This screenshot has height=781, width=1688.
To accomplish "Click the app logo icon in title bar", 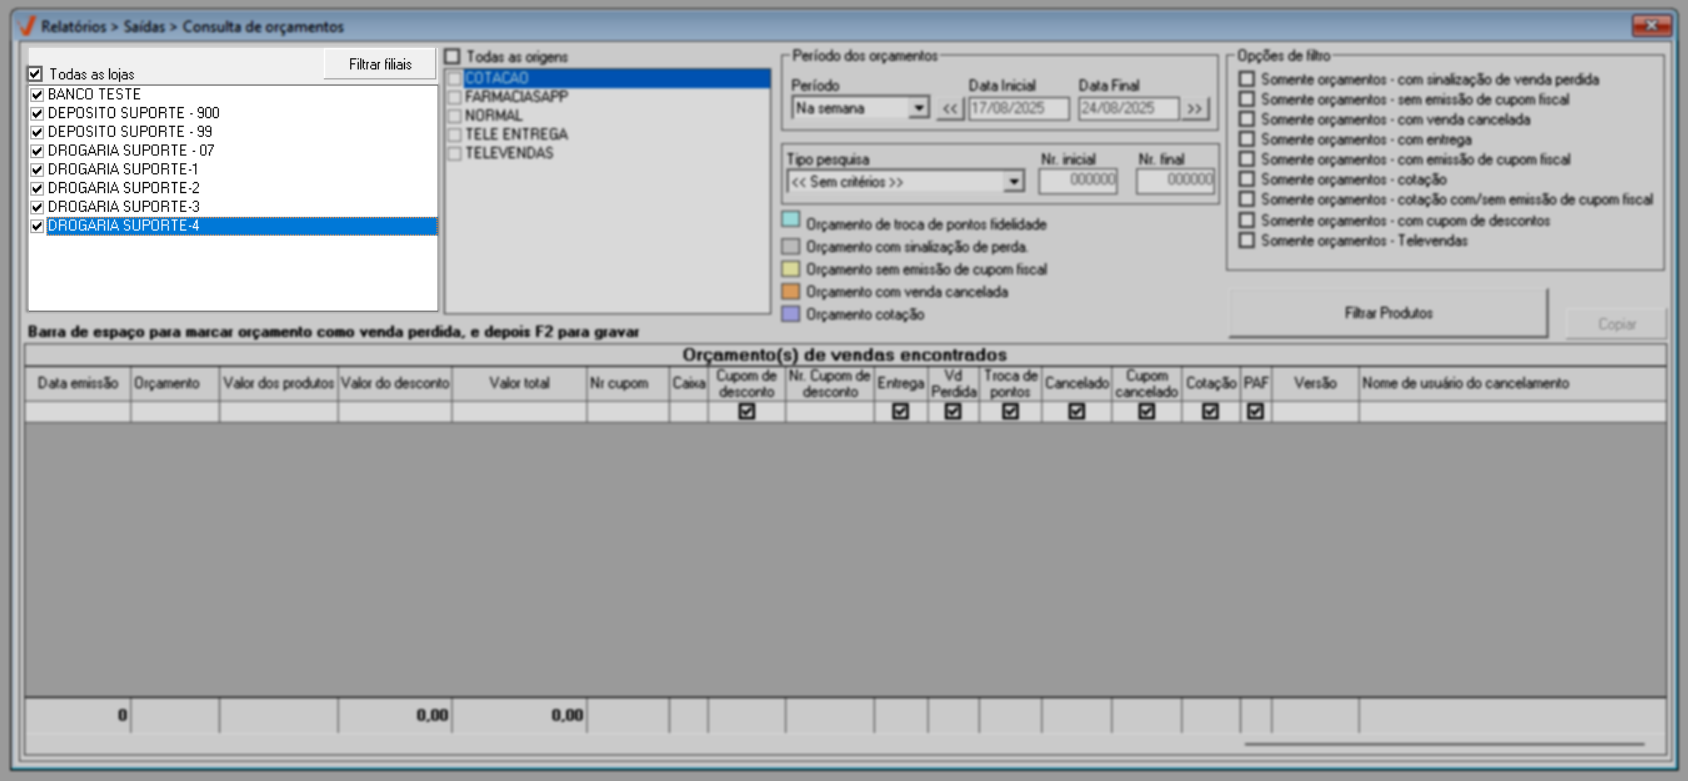I will 27,26.
